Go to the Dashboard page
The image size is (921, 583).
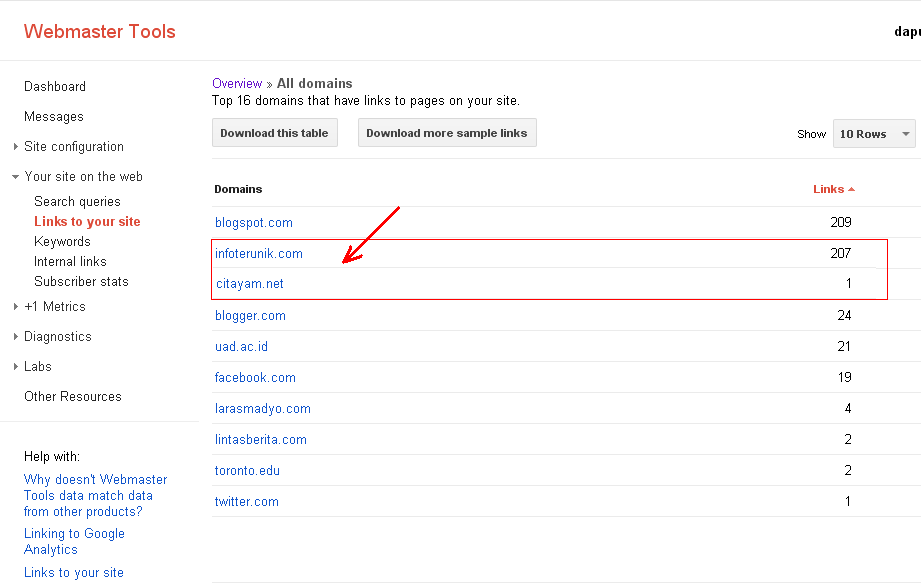pos(55,86)
